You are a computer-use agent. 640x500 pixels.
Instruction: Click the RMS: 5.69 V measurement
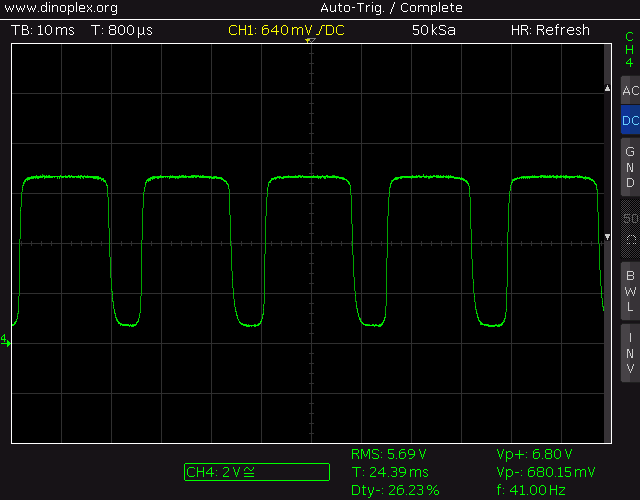tap(389, 455)
